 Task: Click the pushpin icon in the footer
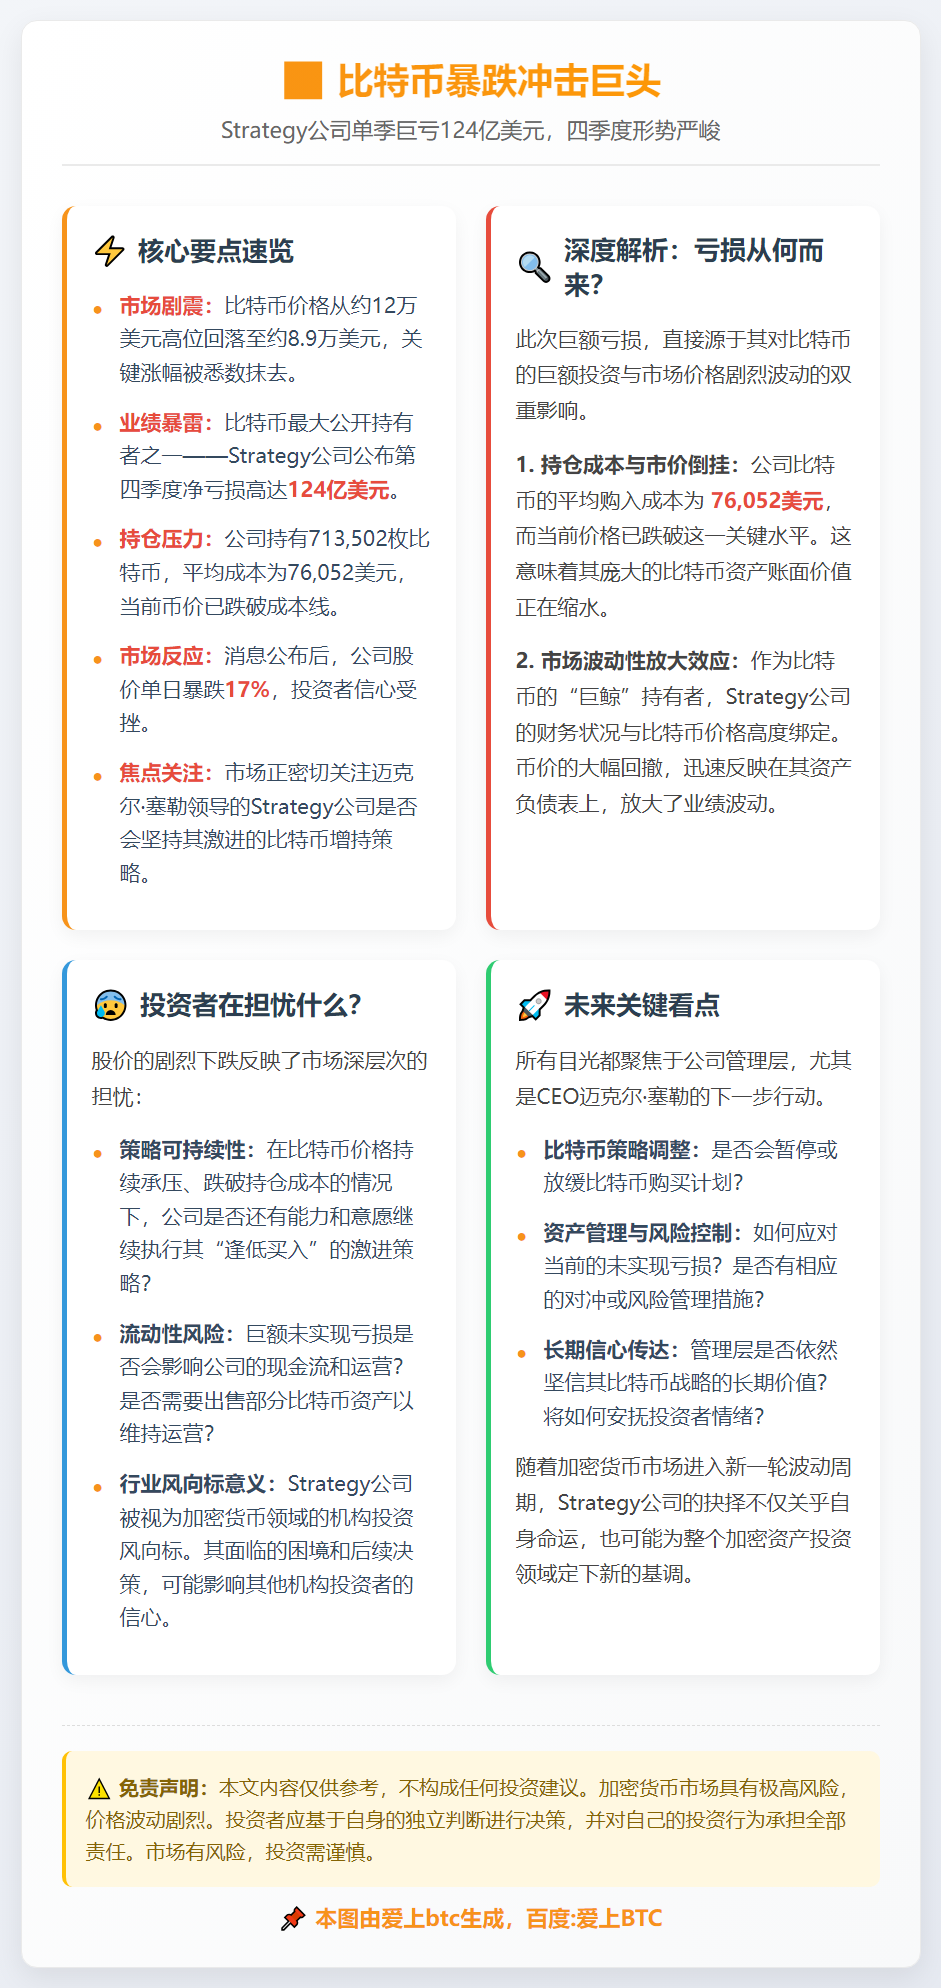coord(292,1919)
